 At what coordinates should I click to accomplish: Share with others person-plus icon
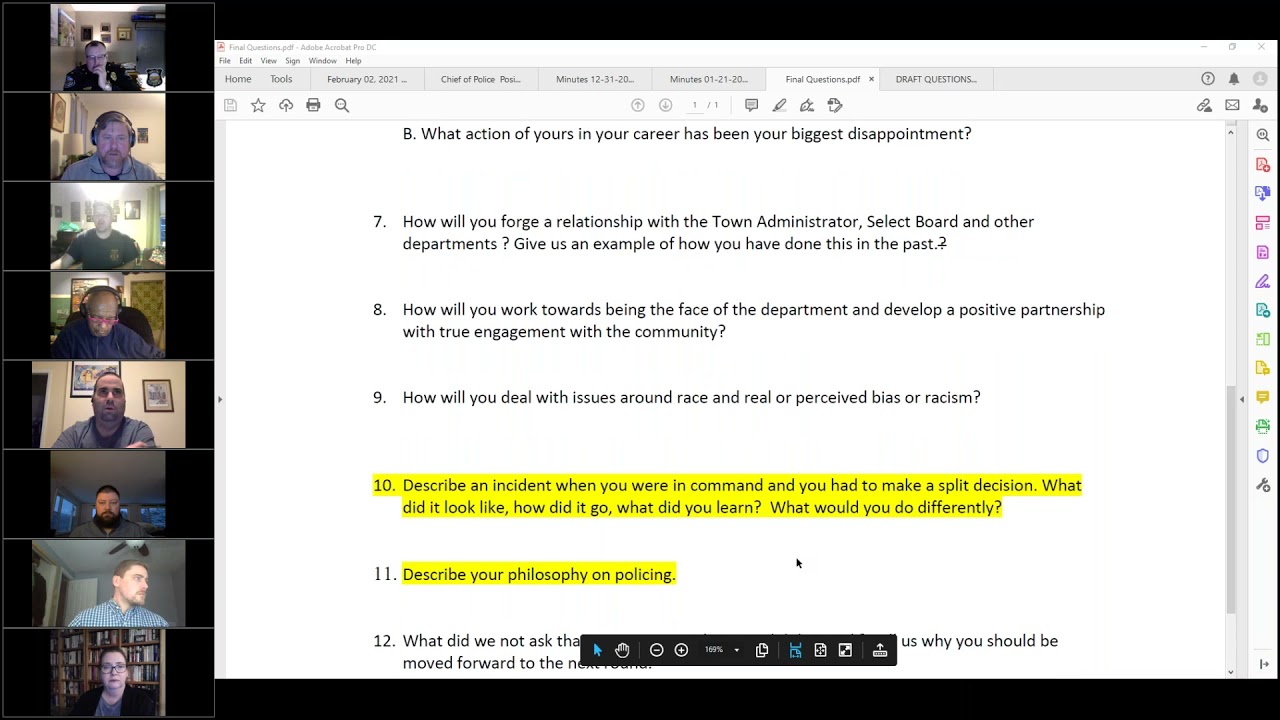(x=1260, y=105)
